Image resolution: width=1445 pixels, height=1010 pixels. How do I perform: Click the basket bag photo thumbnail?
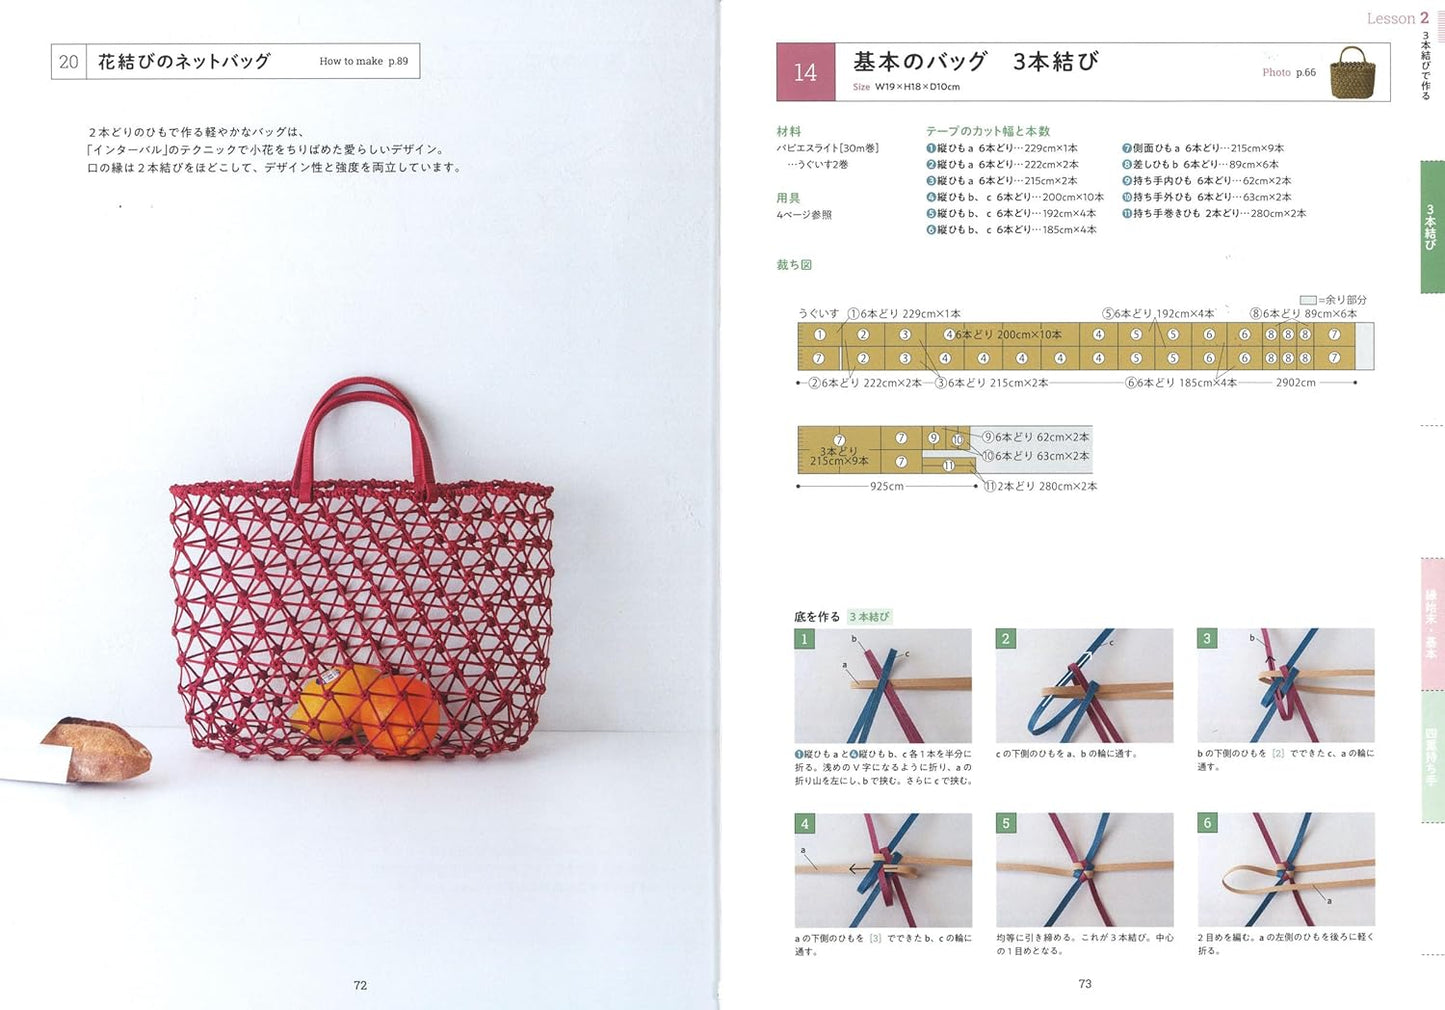[x=1352, y=72]
